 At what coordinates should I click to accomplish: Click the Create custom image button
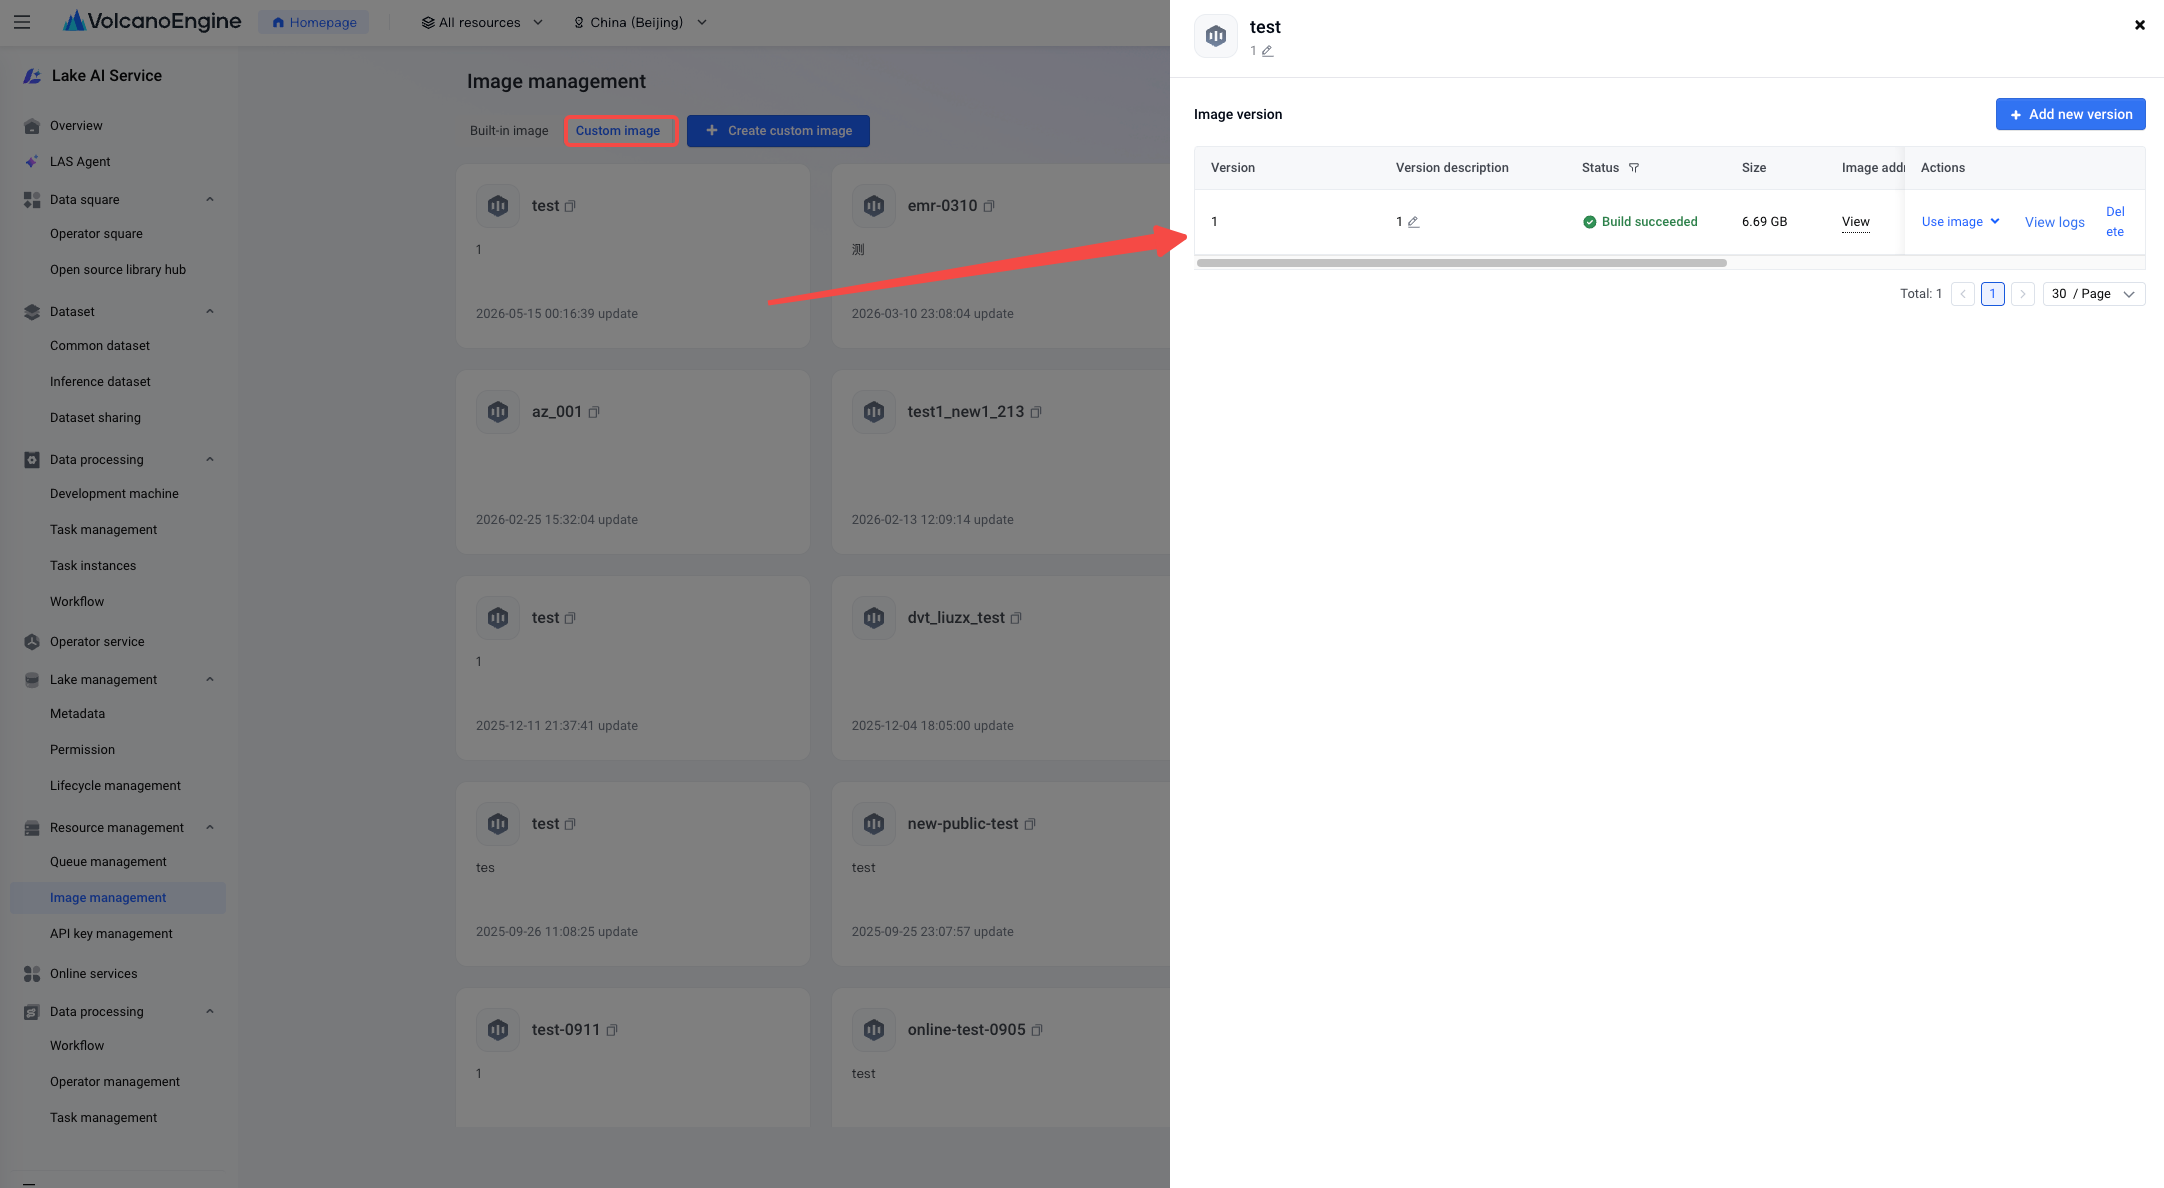click(x=778, y=131)
